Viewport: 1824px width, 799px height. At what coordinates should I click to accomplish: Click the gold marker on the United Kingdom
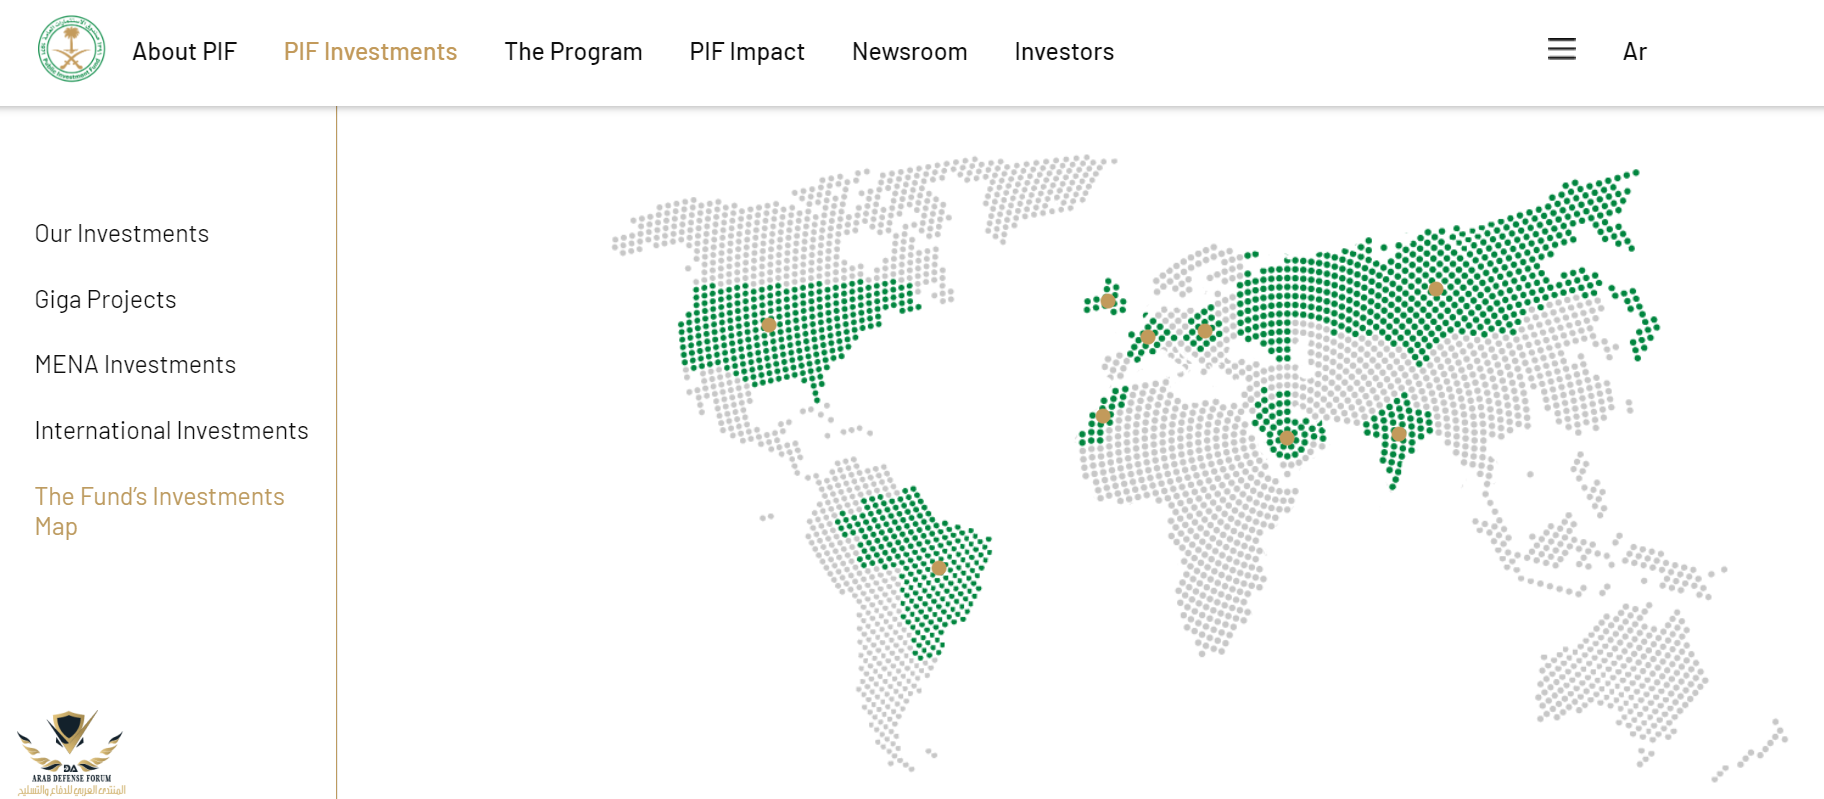point(1108,301)
